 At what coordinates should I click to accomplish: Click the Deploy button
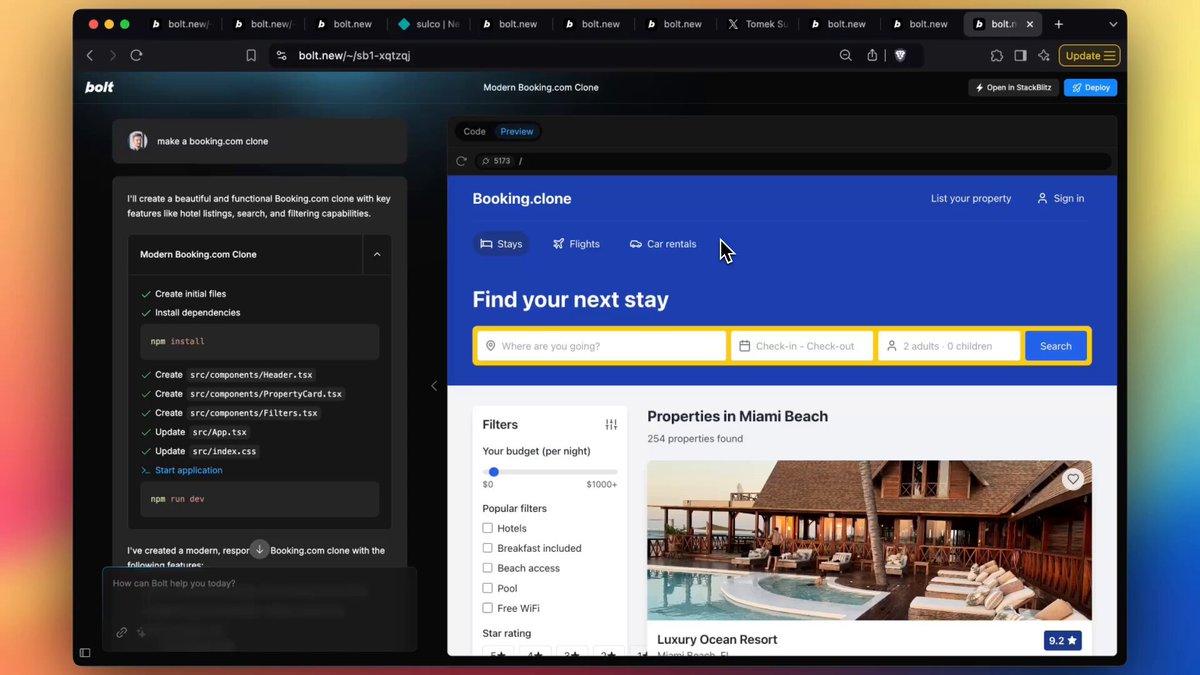pyautogui.click(x=1090, y=87)
